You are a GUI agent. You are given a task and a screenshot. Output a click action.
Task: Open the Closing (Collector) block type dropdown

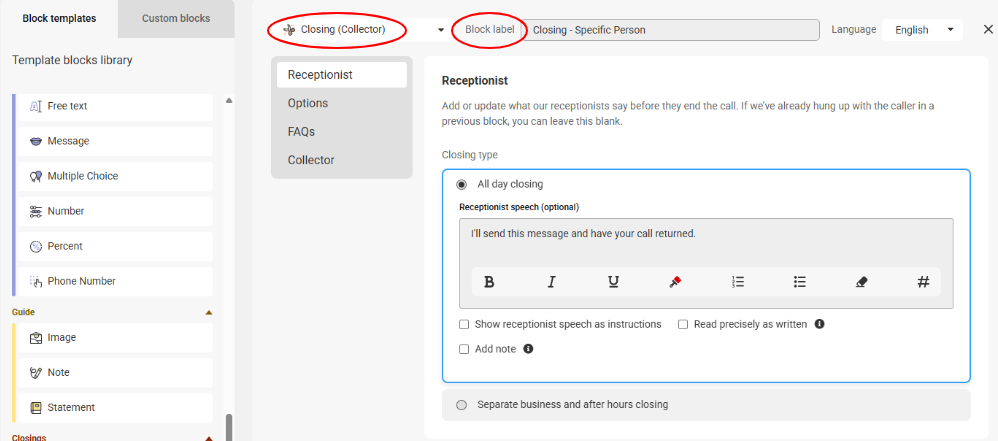[x=363, y=30]
